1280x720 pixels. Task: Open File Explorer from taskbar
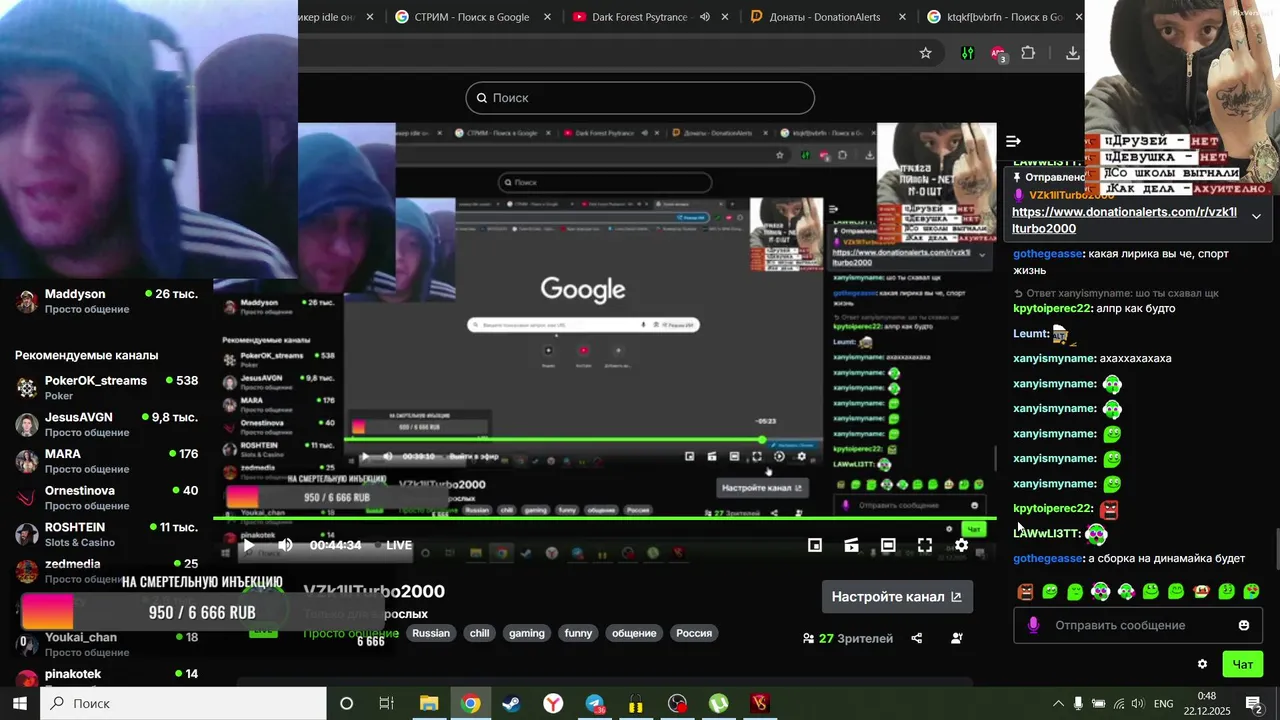429,703
